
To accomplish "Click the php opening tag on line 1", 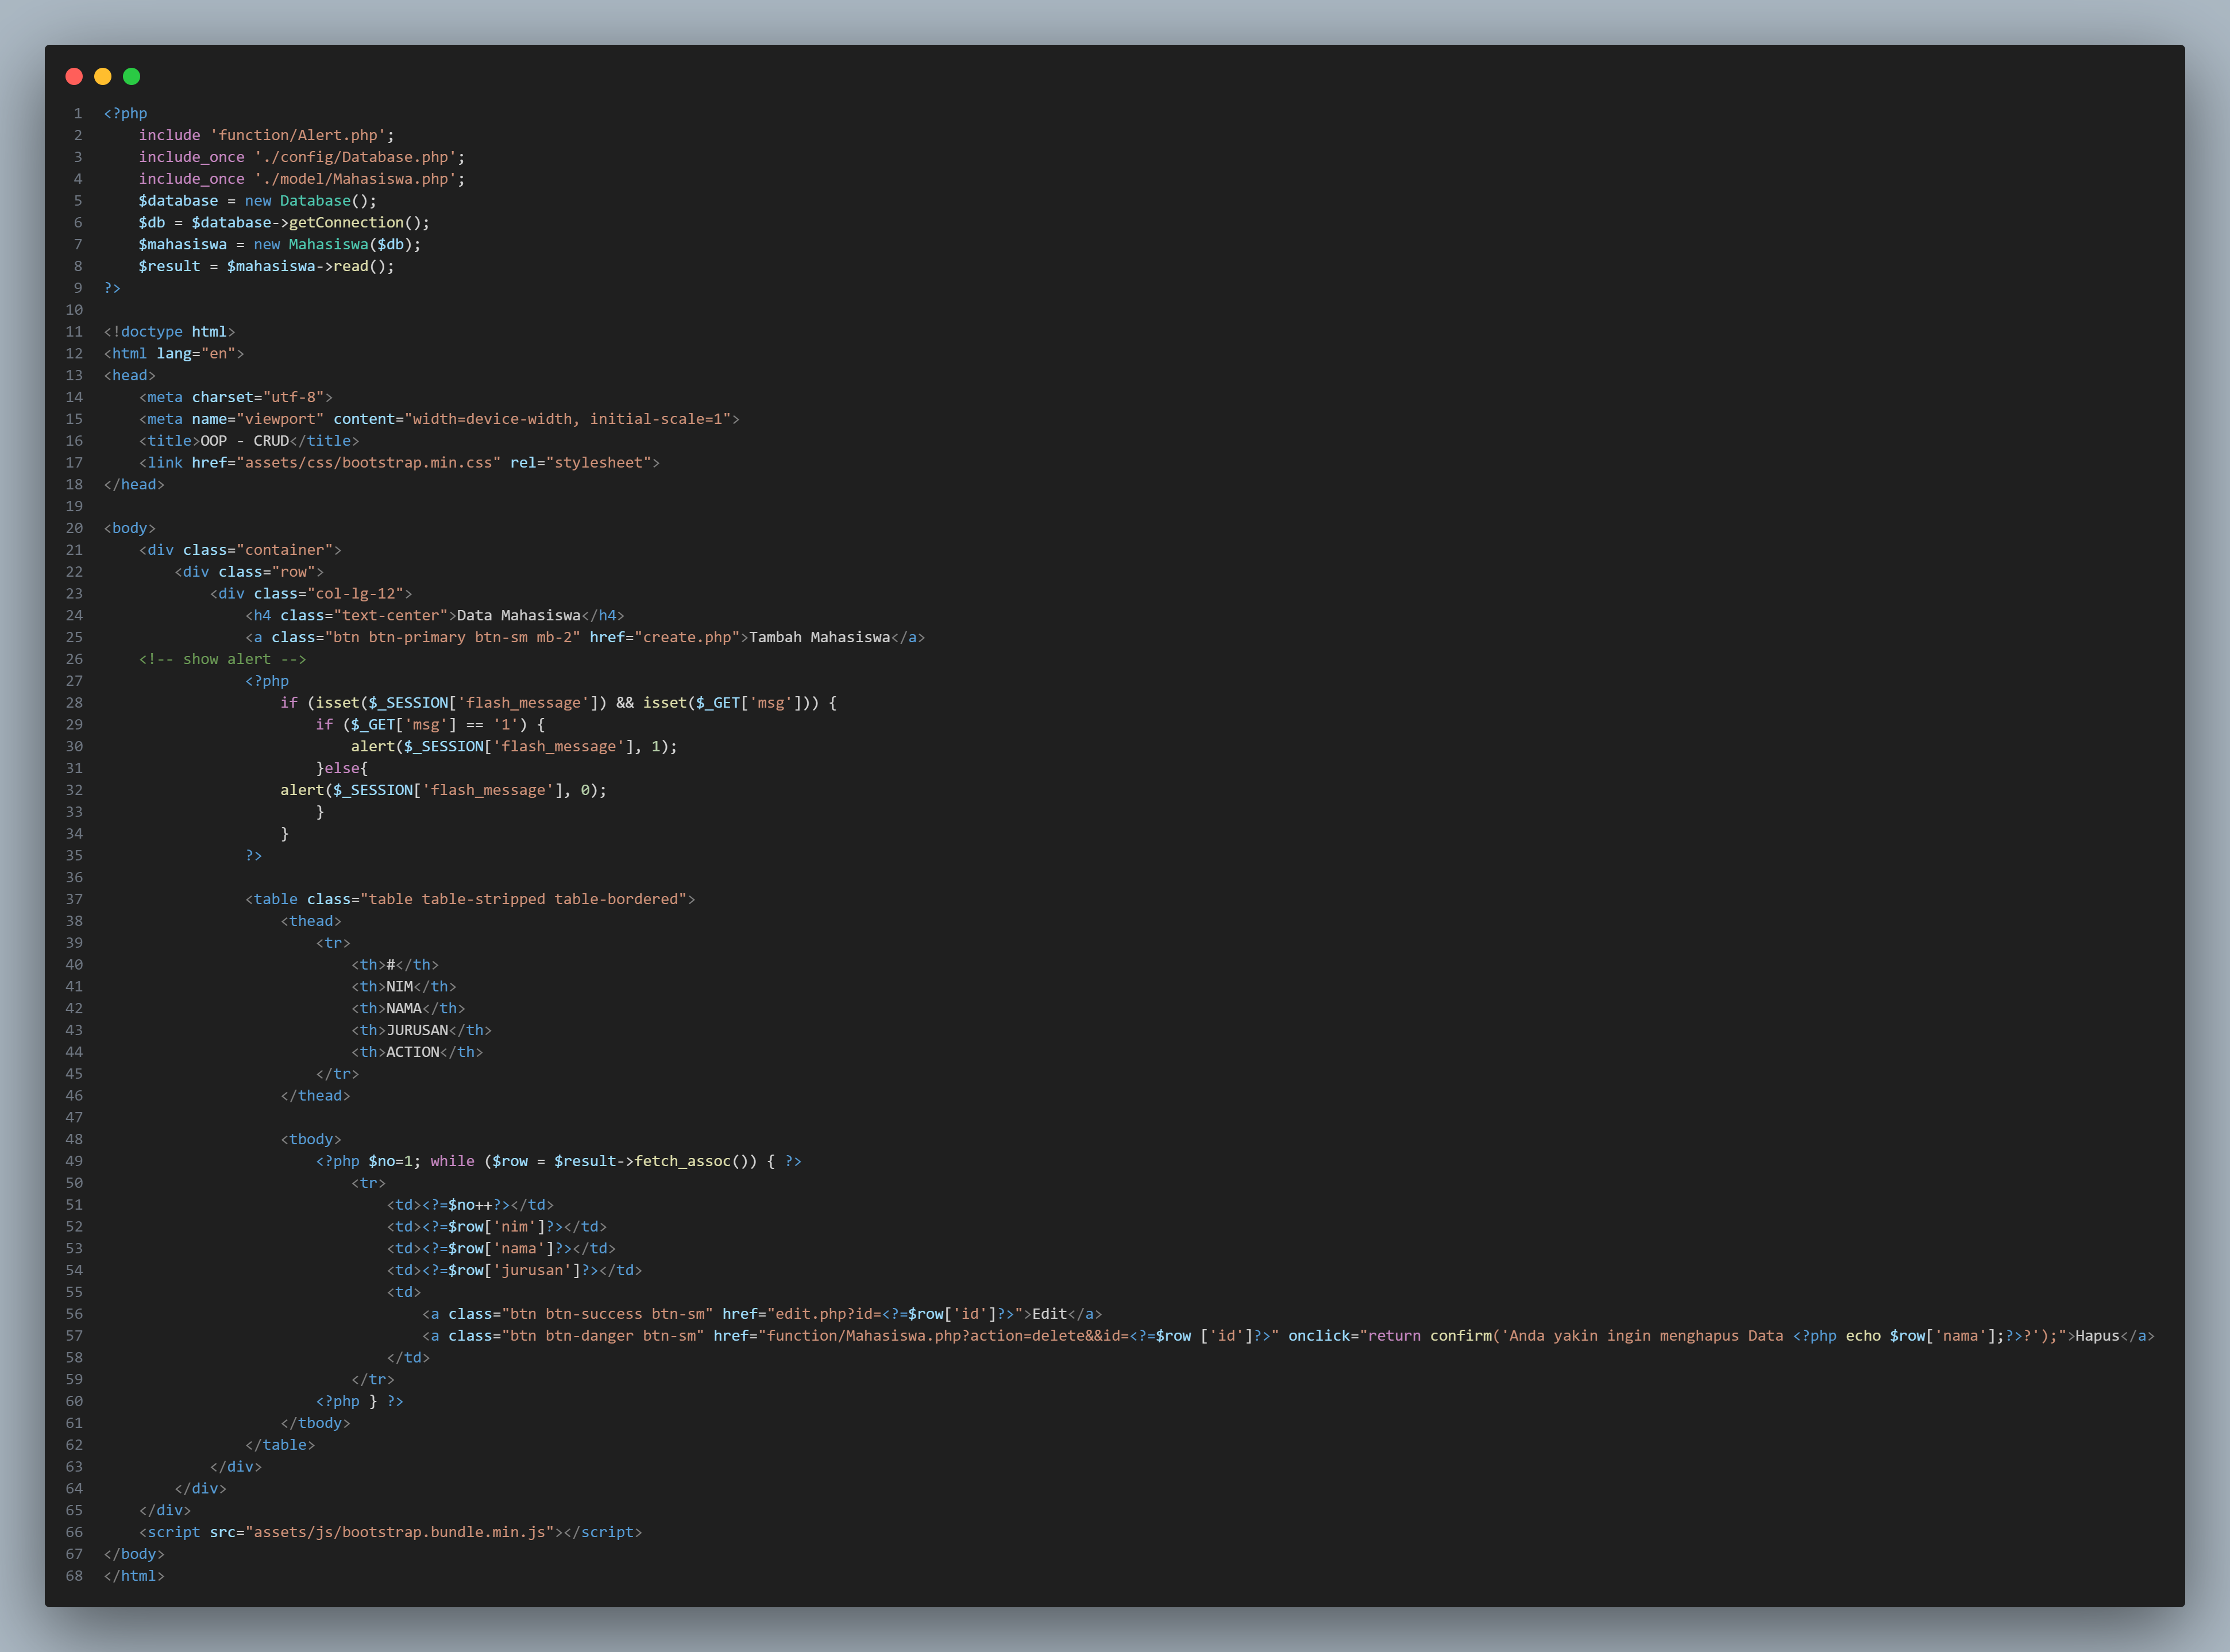I will (x=125, y=113).
